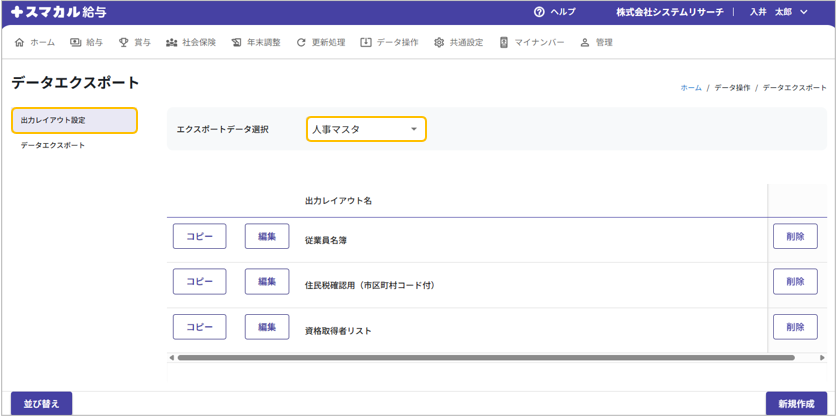This screenshot has height=417, width=837.
Task: Click the home icon in the navigation bar
Action: [20, 43]
